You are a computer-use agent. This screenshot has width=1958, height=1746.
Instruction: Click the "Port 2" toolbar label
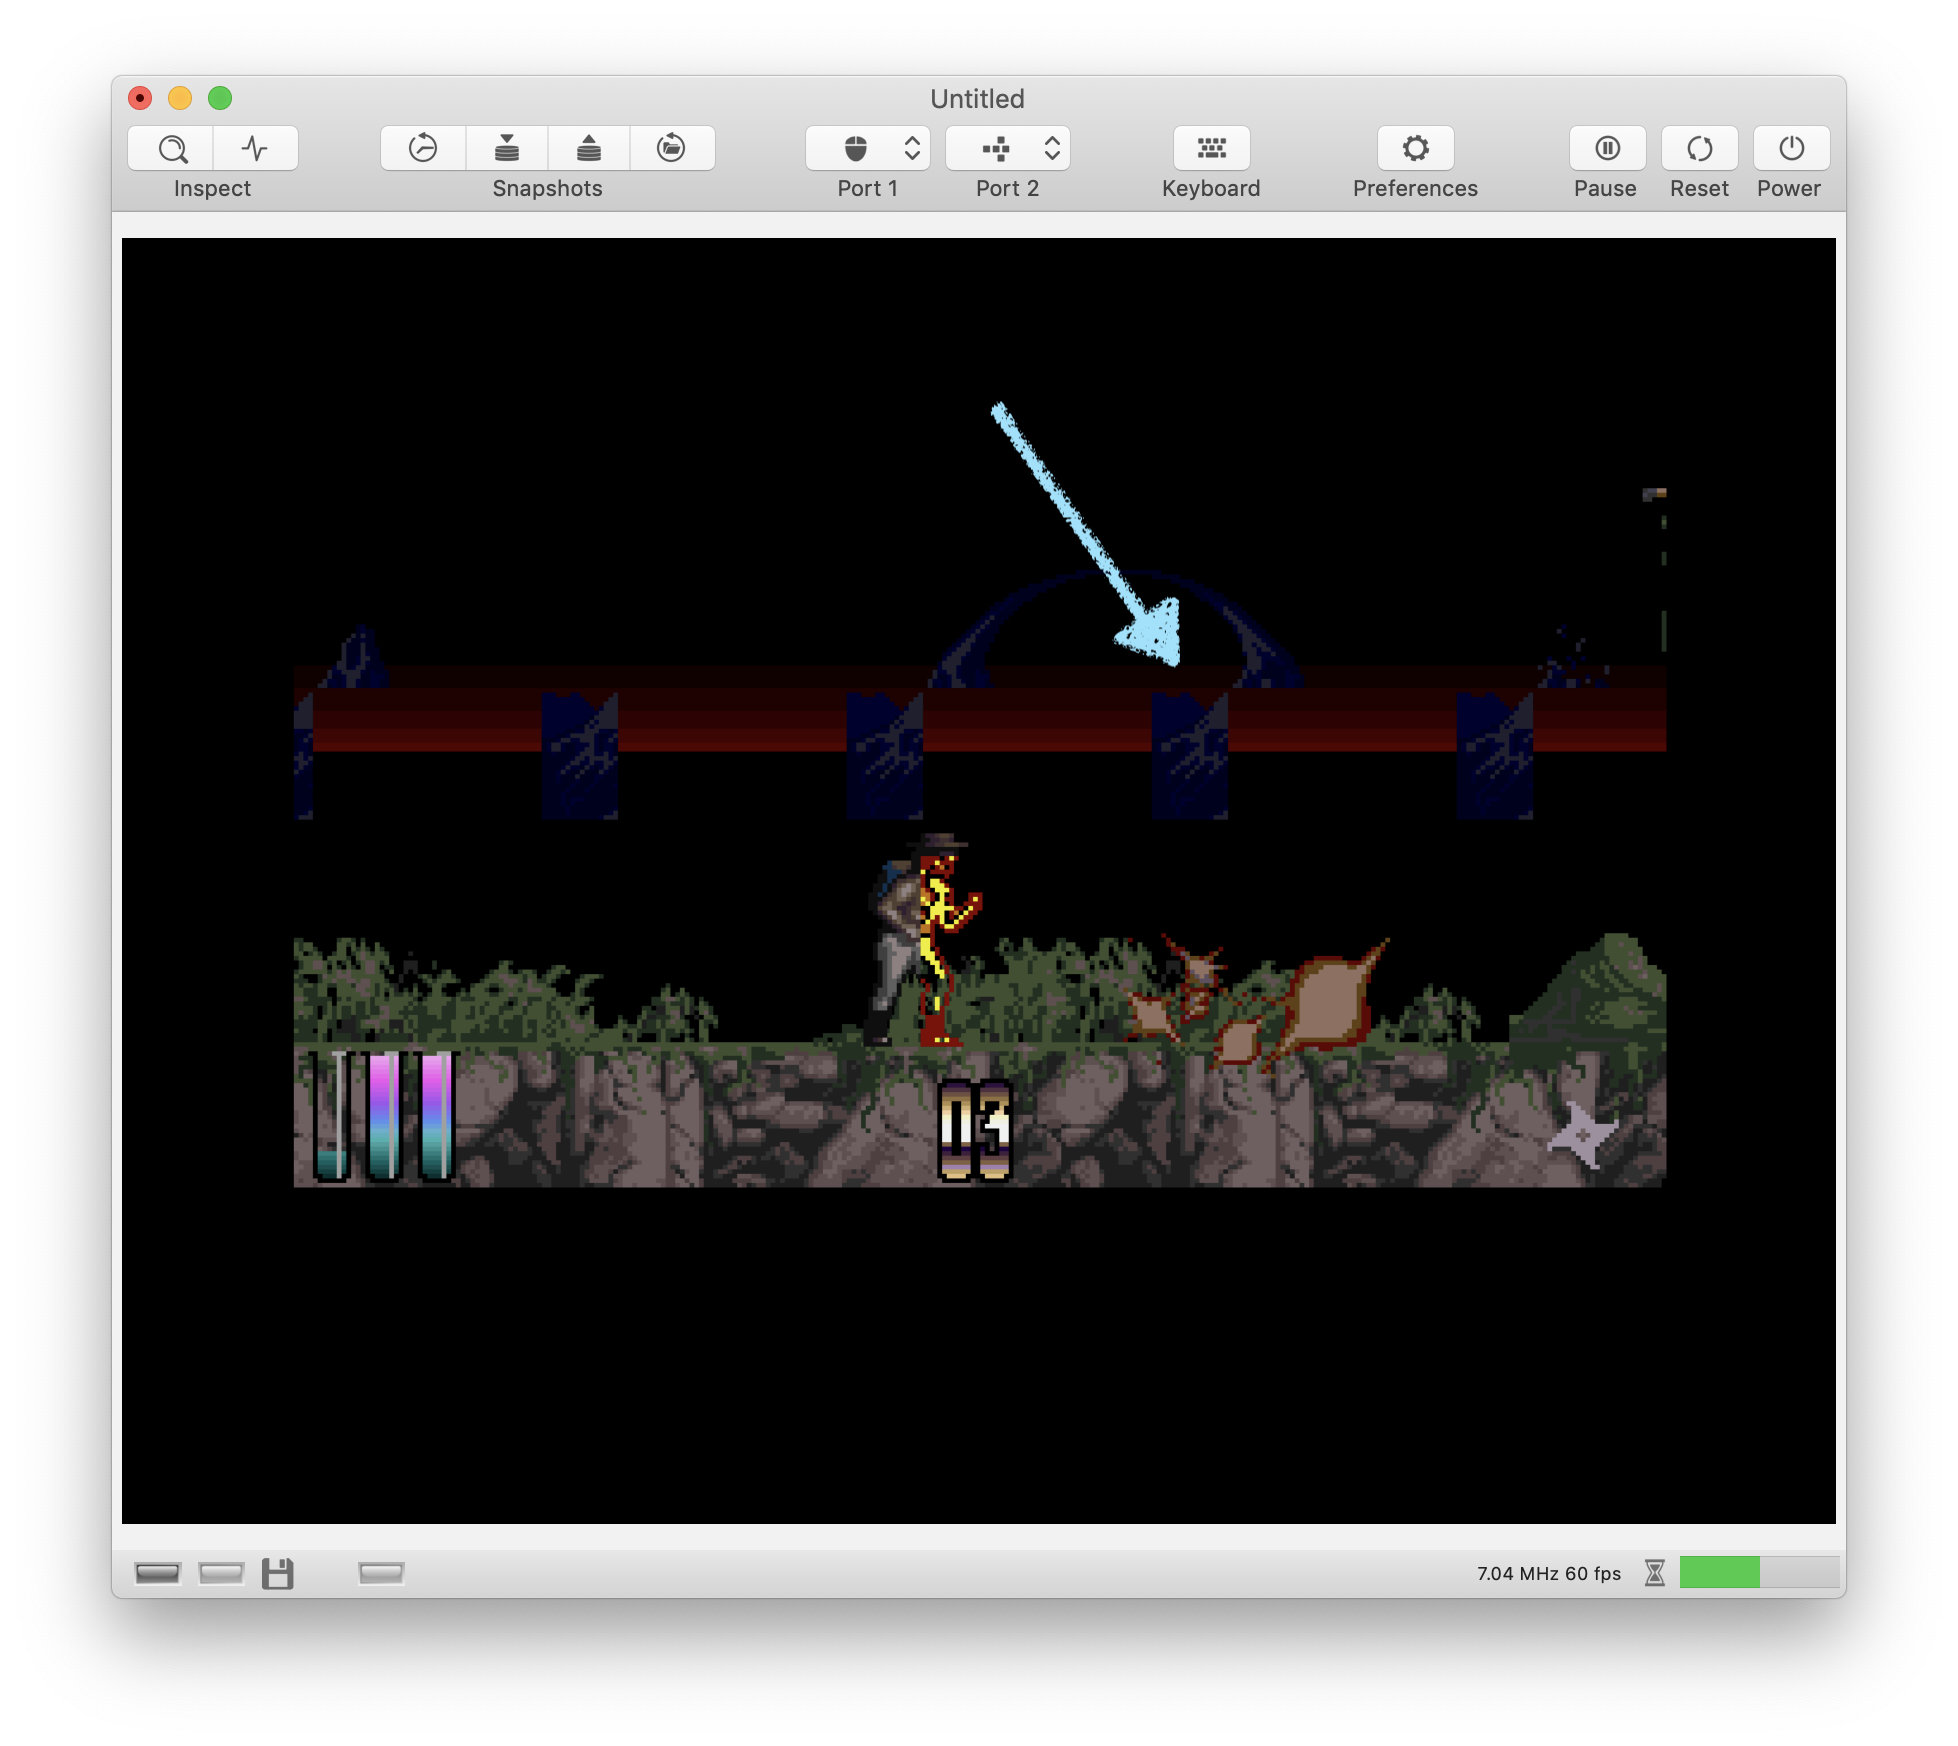1007,188
